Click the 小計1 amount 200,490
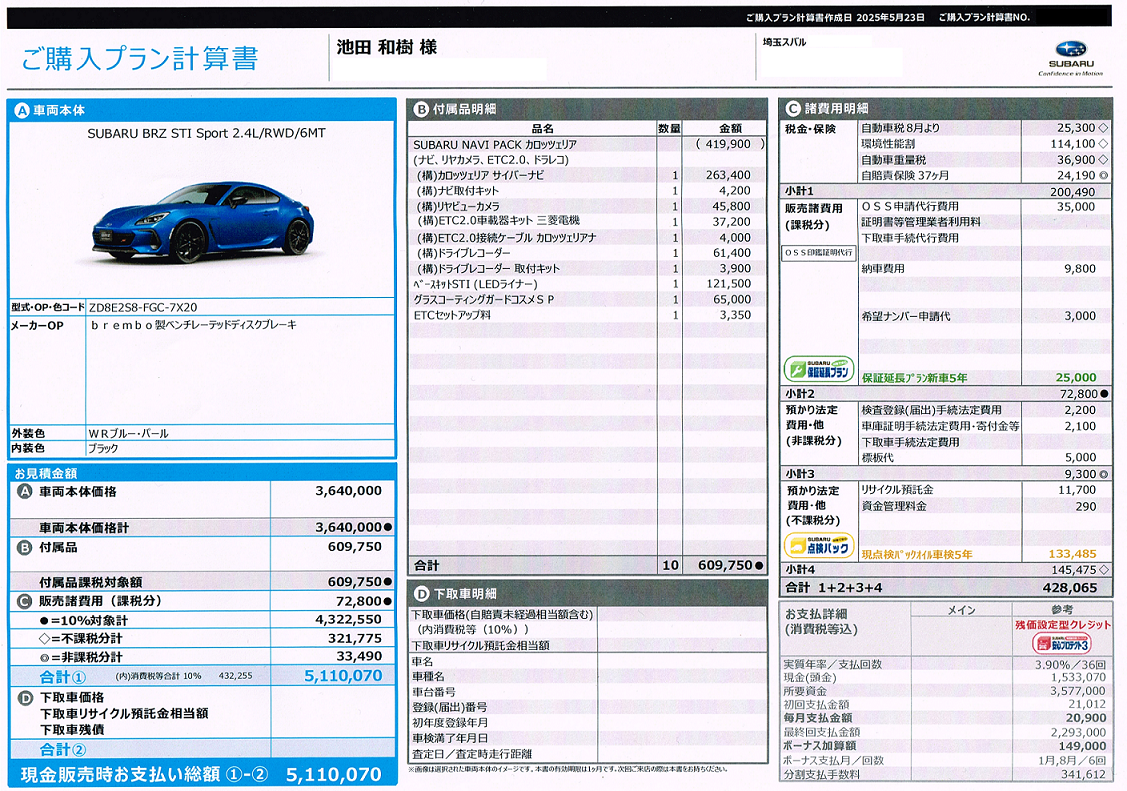The height and width of the screenshot is (791, 1127). pyautogui.click(x=1072, y=192)
